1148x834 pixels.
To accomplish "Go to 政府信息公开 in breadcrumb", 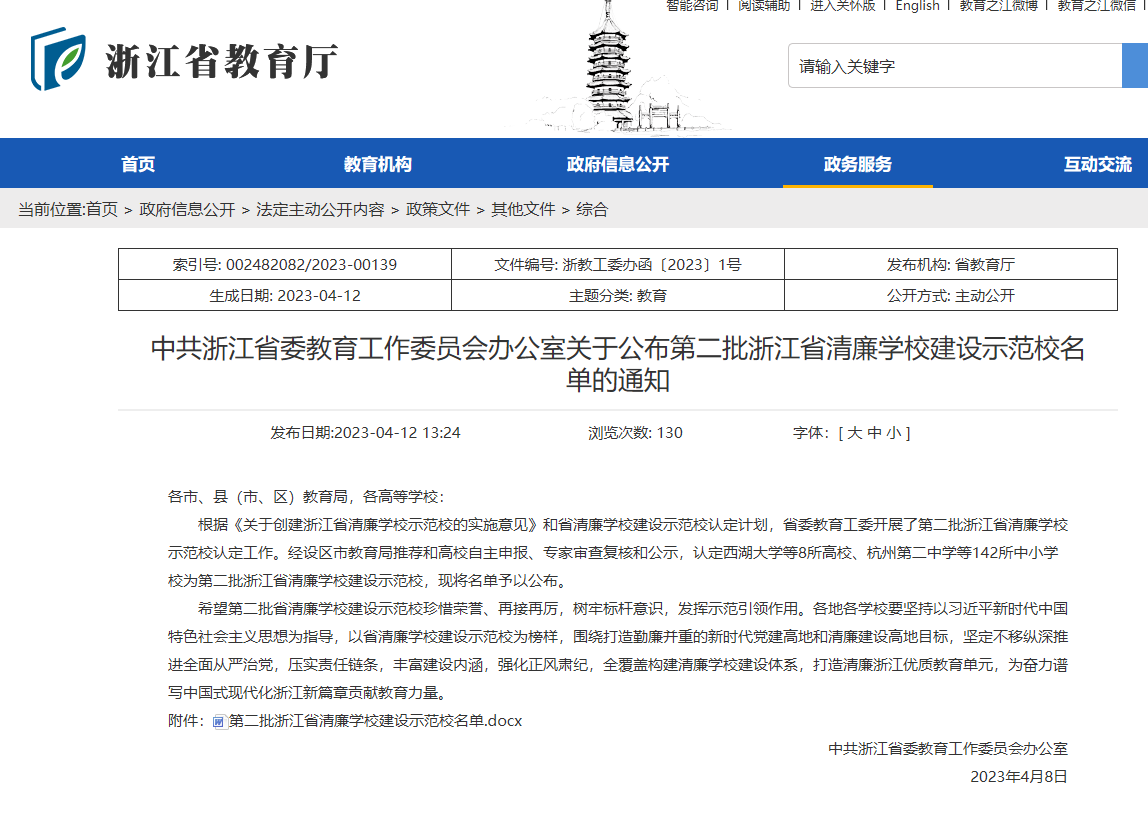I will tap(187, 209).
